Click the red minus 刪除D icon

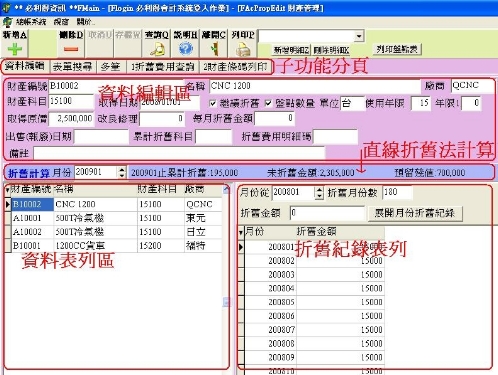coord(71,49)
